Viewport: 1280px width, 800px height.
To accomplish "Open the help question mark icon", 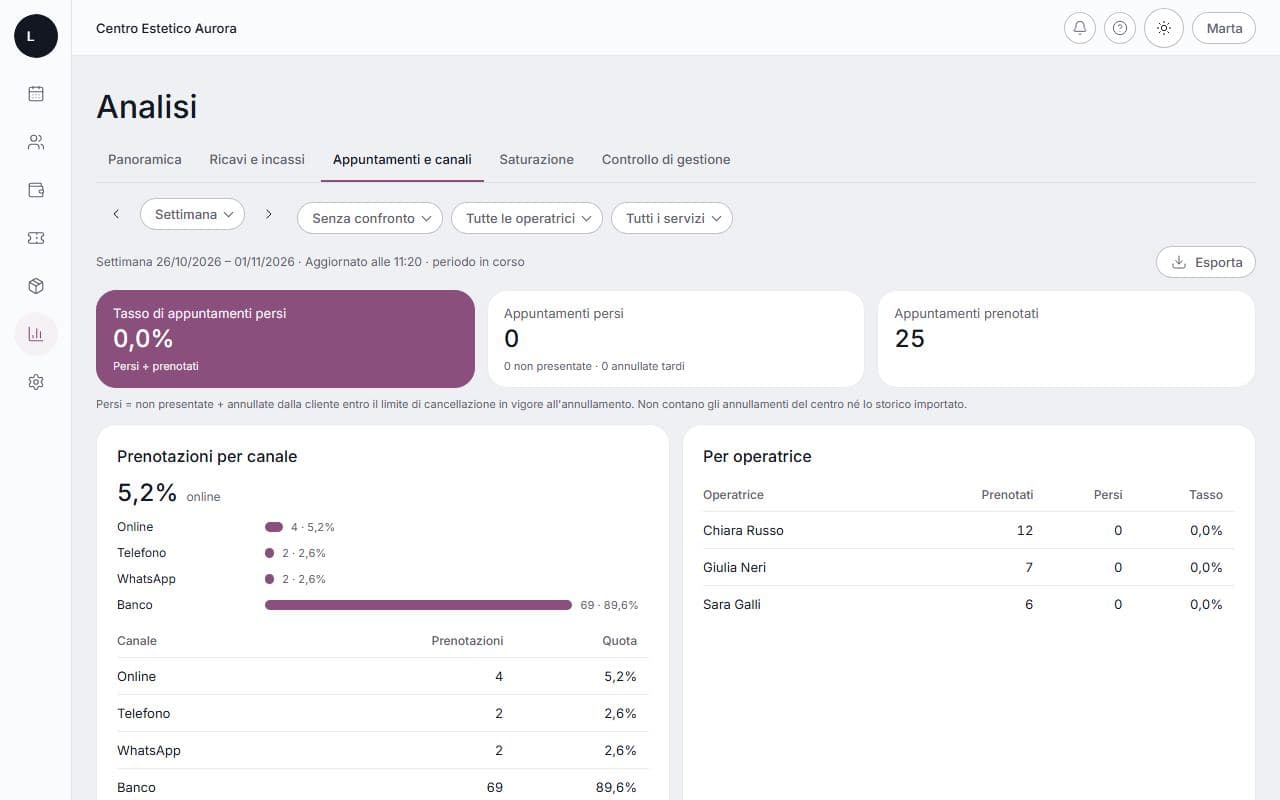I will pyautogui.click(x=1120, y=28).
